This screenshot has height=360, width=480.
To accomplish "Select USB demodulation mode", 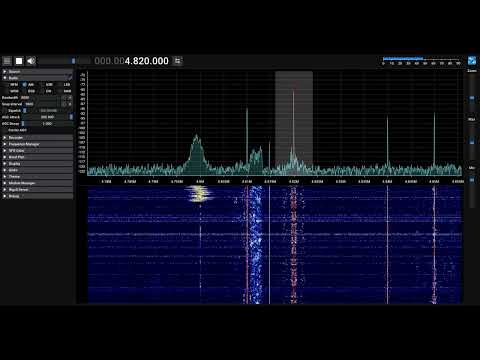I will tap(46, 85).
